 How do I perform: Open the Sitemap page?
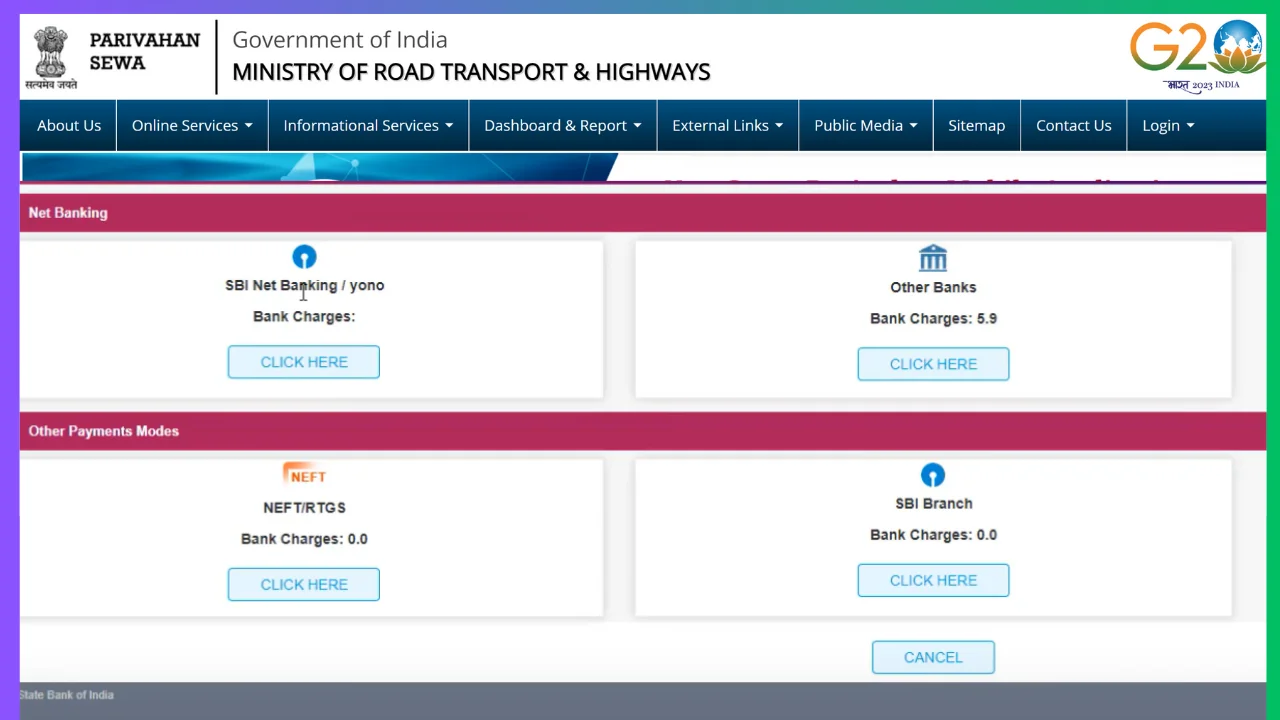pyautogui.click(x=976, y=125)
